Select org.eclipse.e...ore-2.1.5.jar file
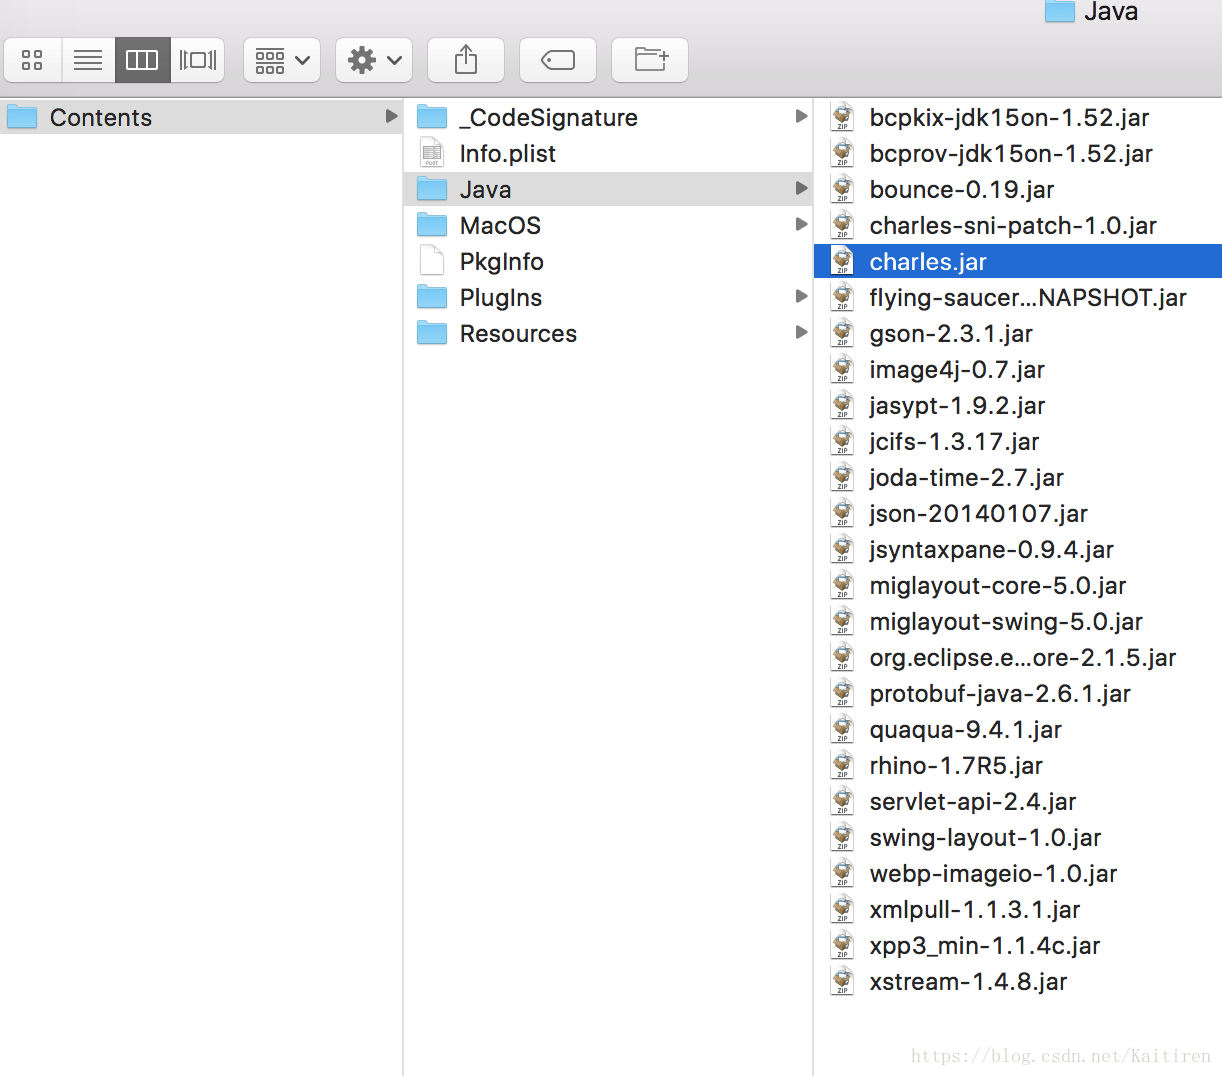The height and width of the screenshot is (1076, 1222). (1018, 657)
